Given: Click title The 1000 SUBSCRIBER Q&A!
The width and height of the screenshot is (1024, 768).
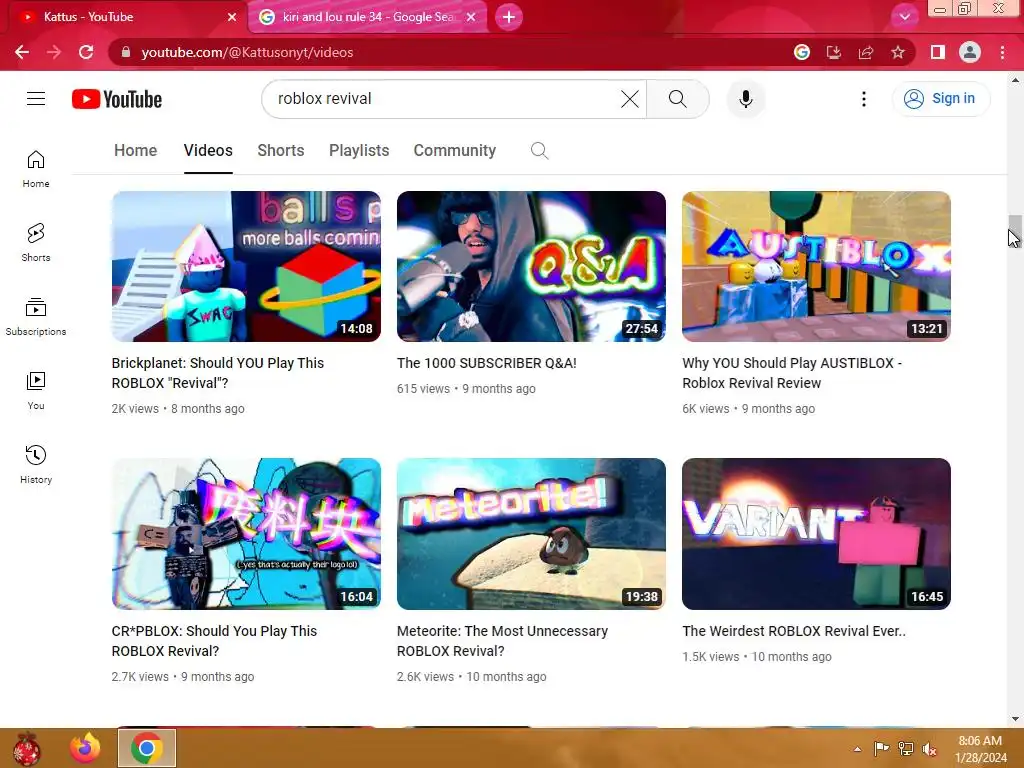Looking at the screenshot, I should tap(487, 363).
